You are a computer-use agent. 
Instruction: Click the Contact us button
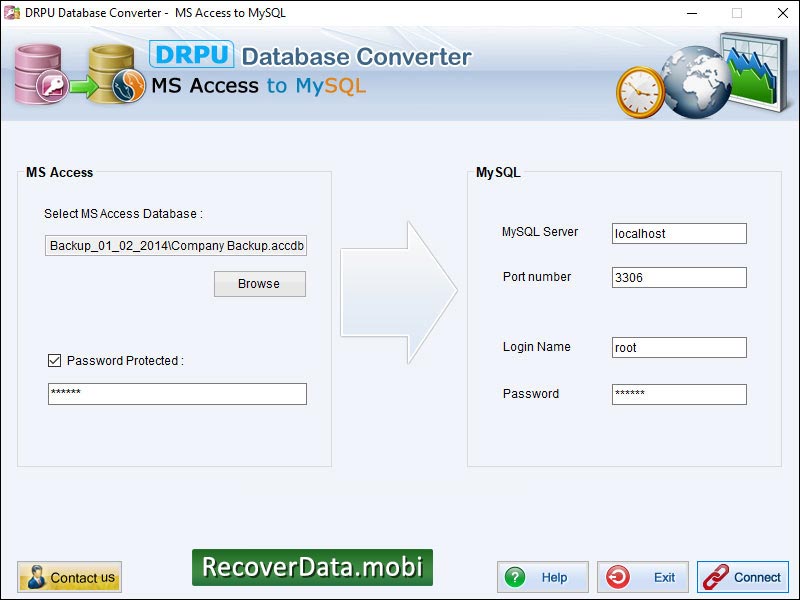[x=69, y=577]
